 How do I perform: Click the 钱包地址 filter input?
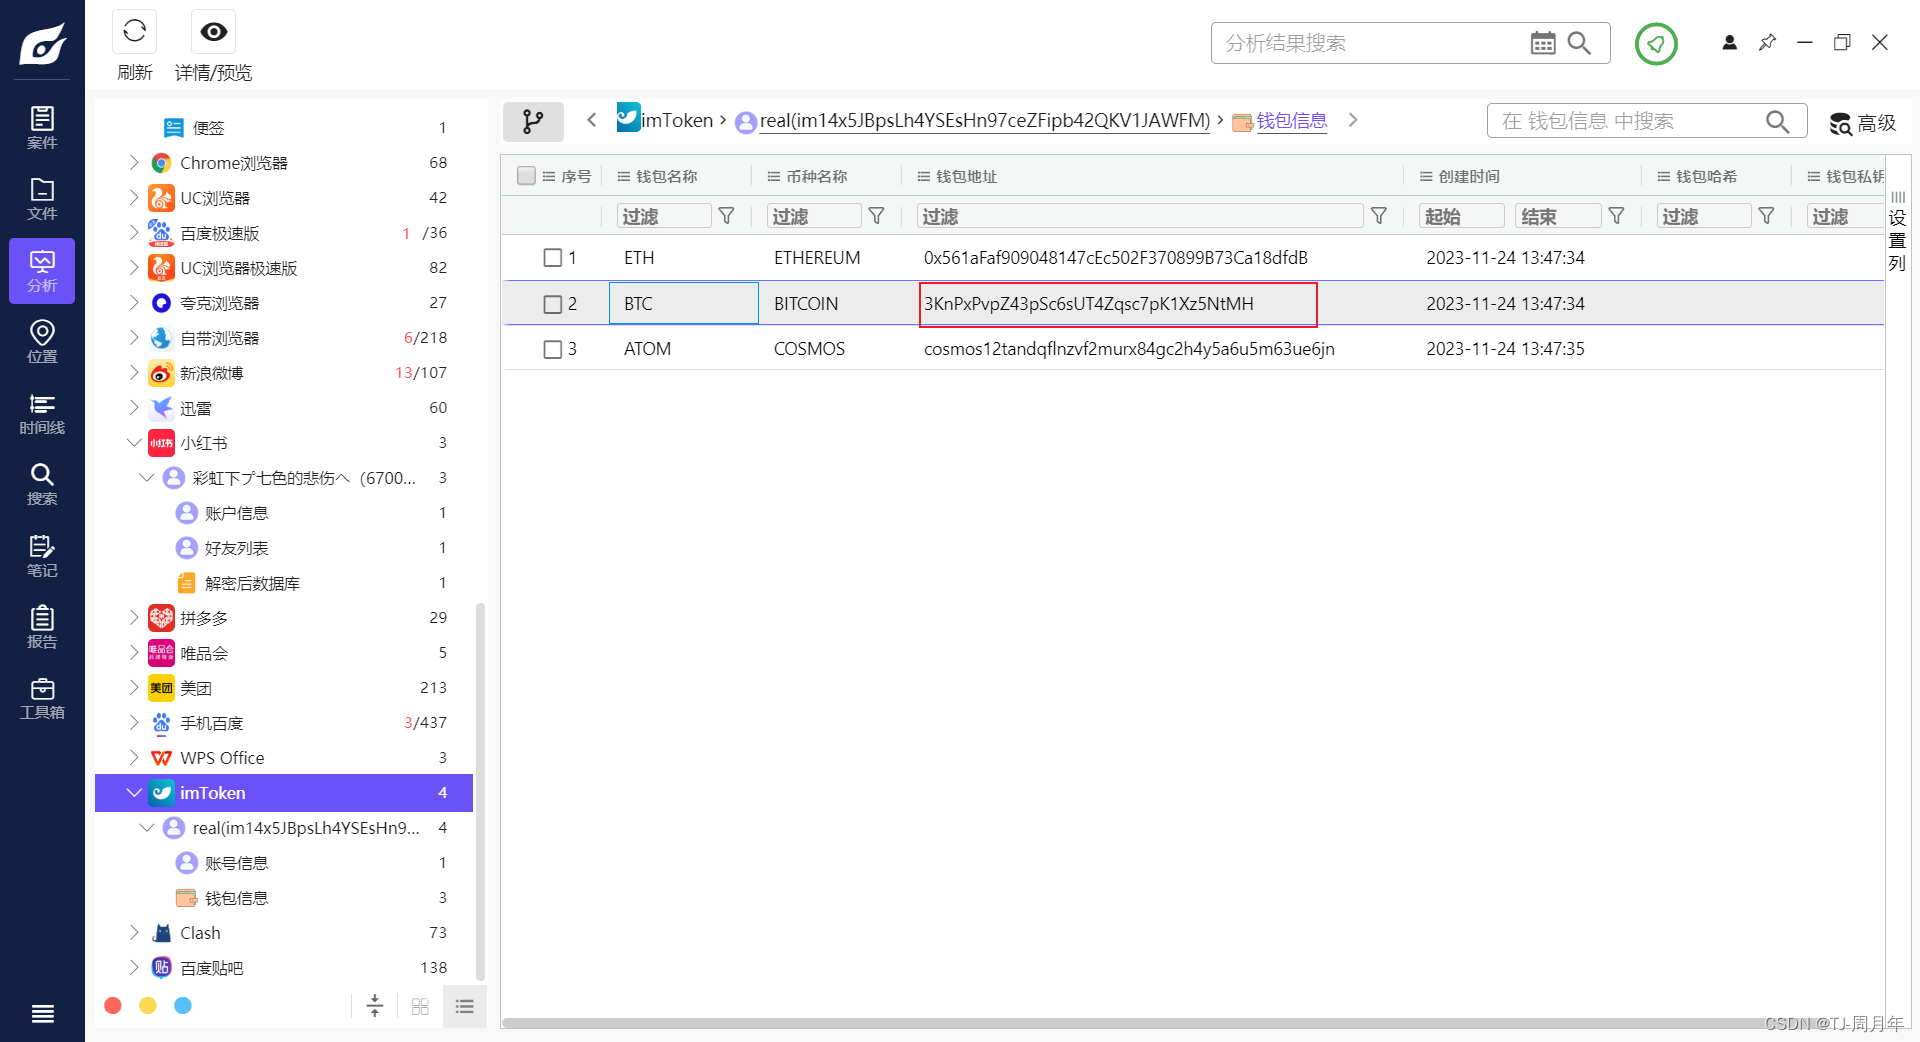(1140, 216)
